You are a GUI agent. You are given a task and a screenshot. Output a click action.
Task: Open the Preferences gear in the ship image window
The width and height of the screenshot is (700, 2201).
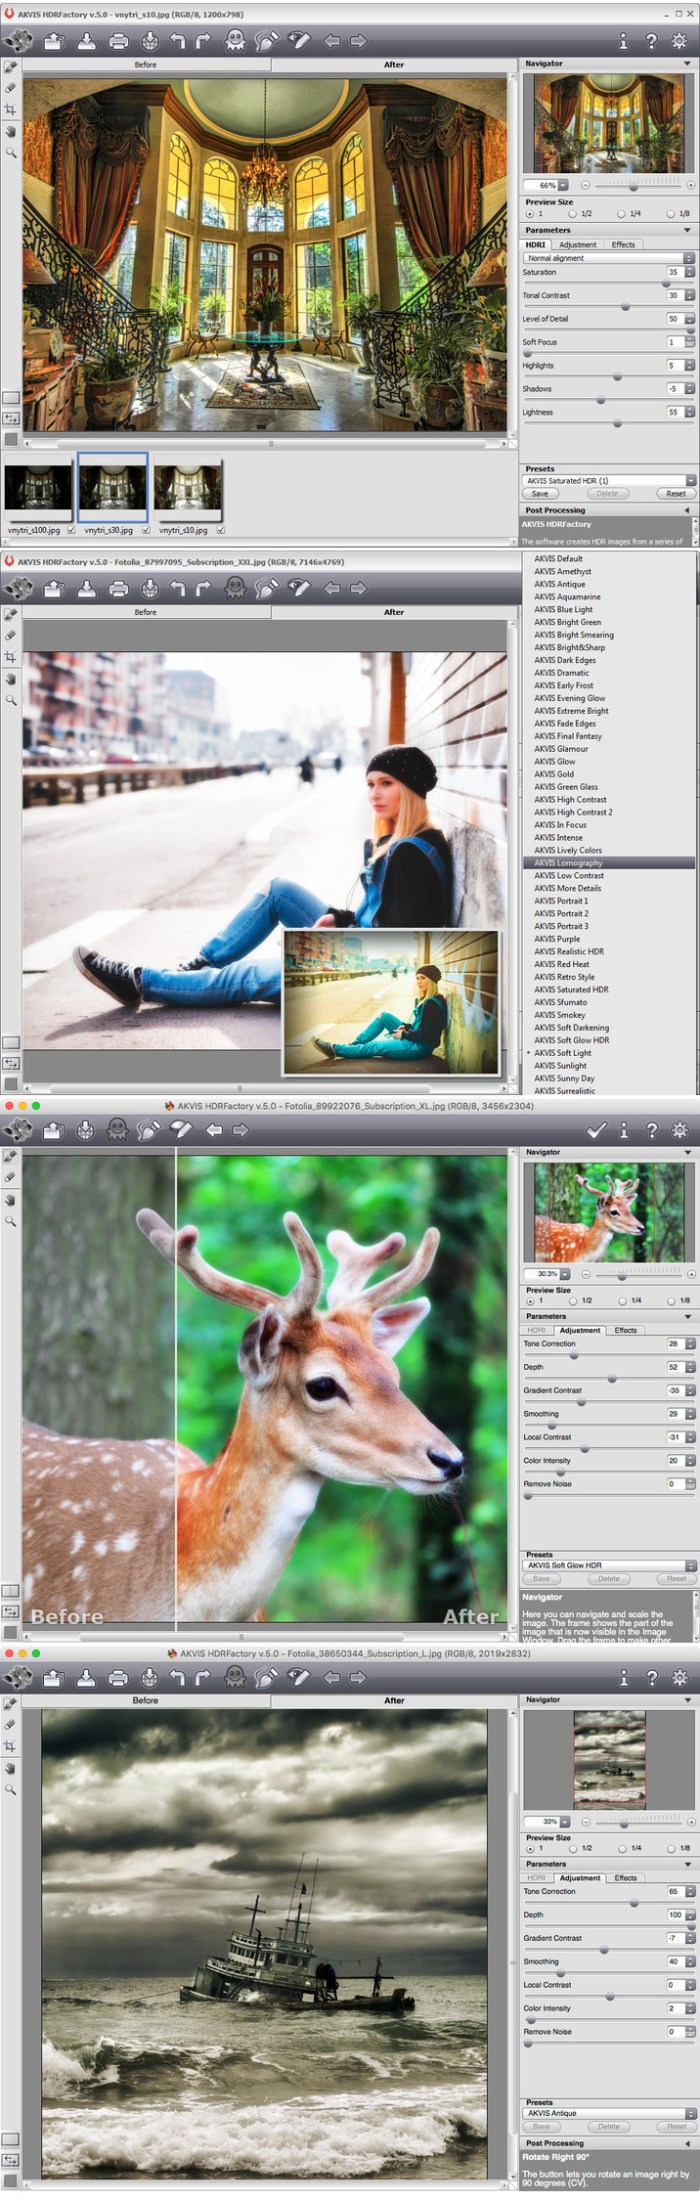coord(680,1677)
